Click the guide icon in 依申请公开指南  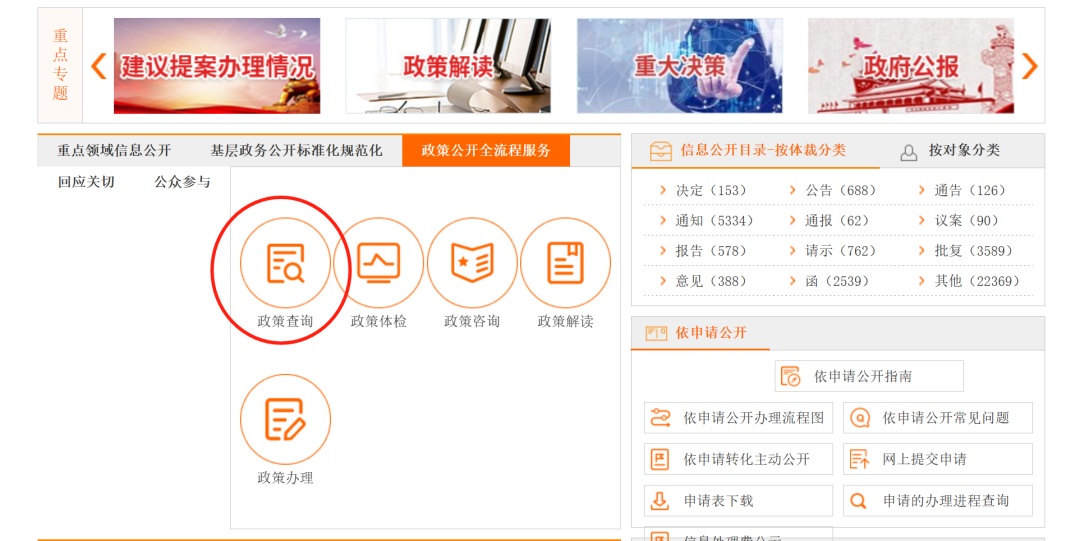pyautogui.click(x=790, y=376)
